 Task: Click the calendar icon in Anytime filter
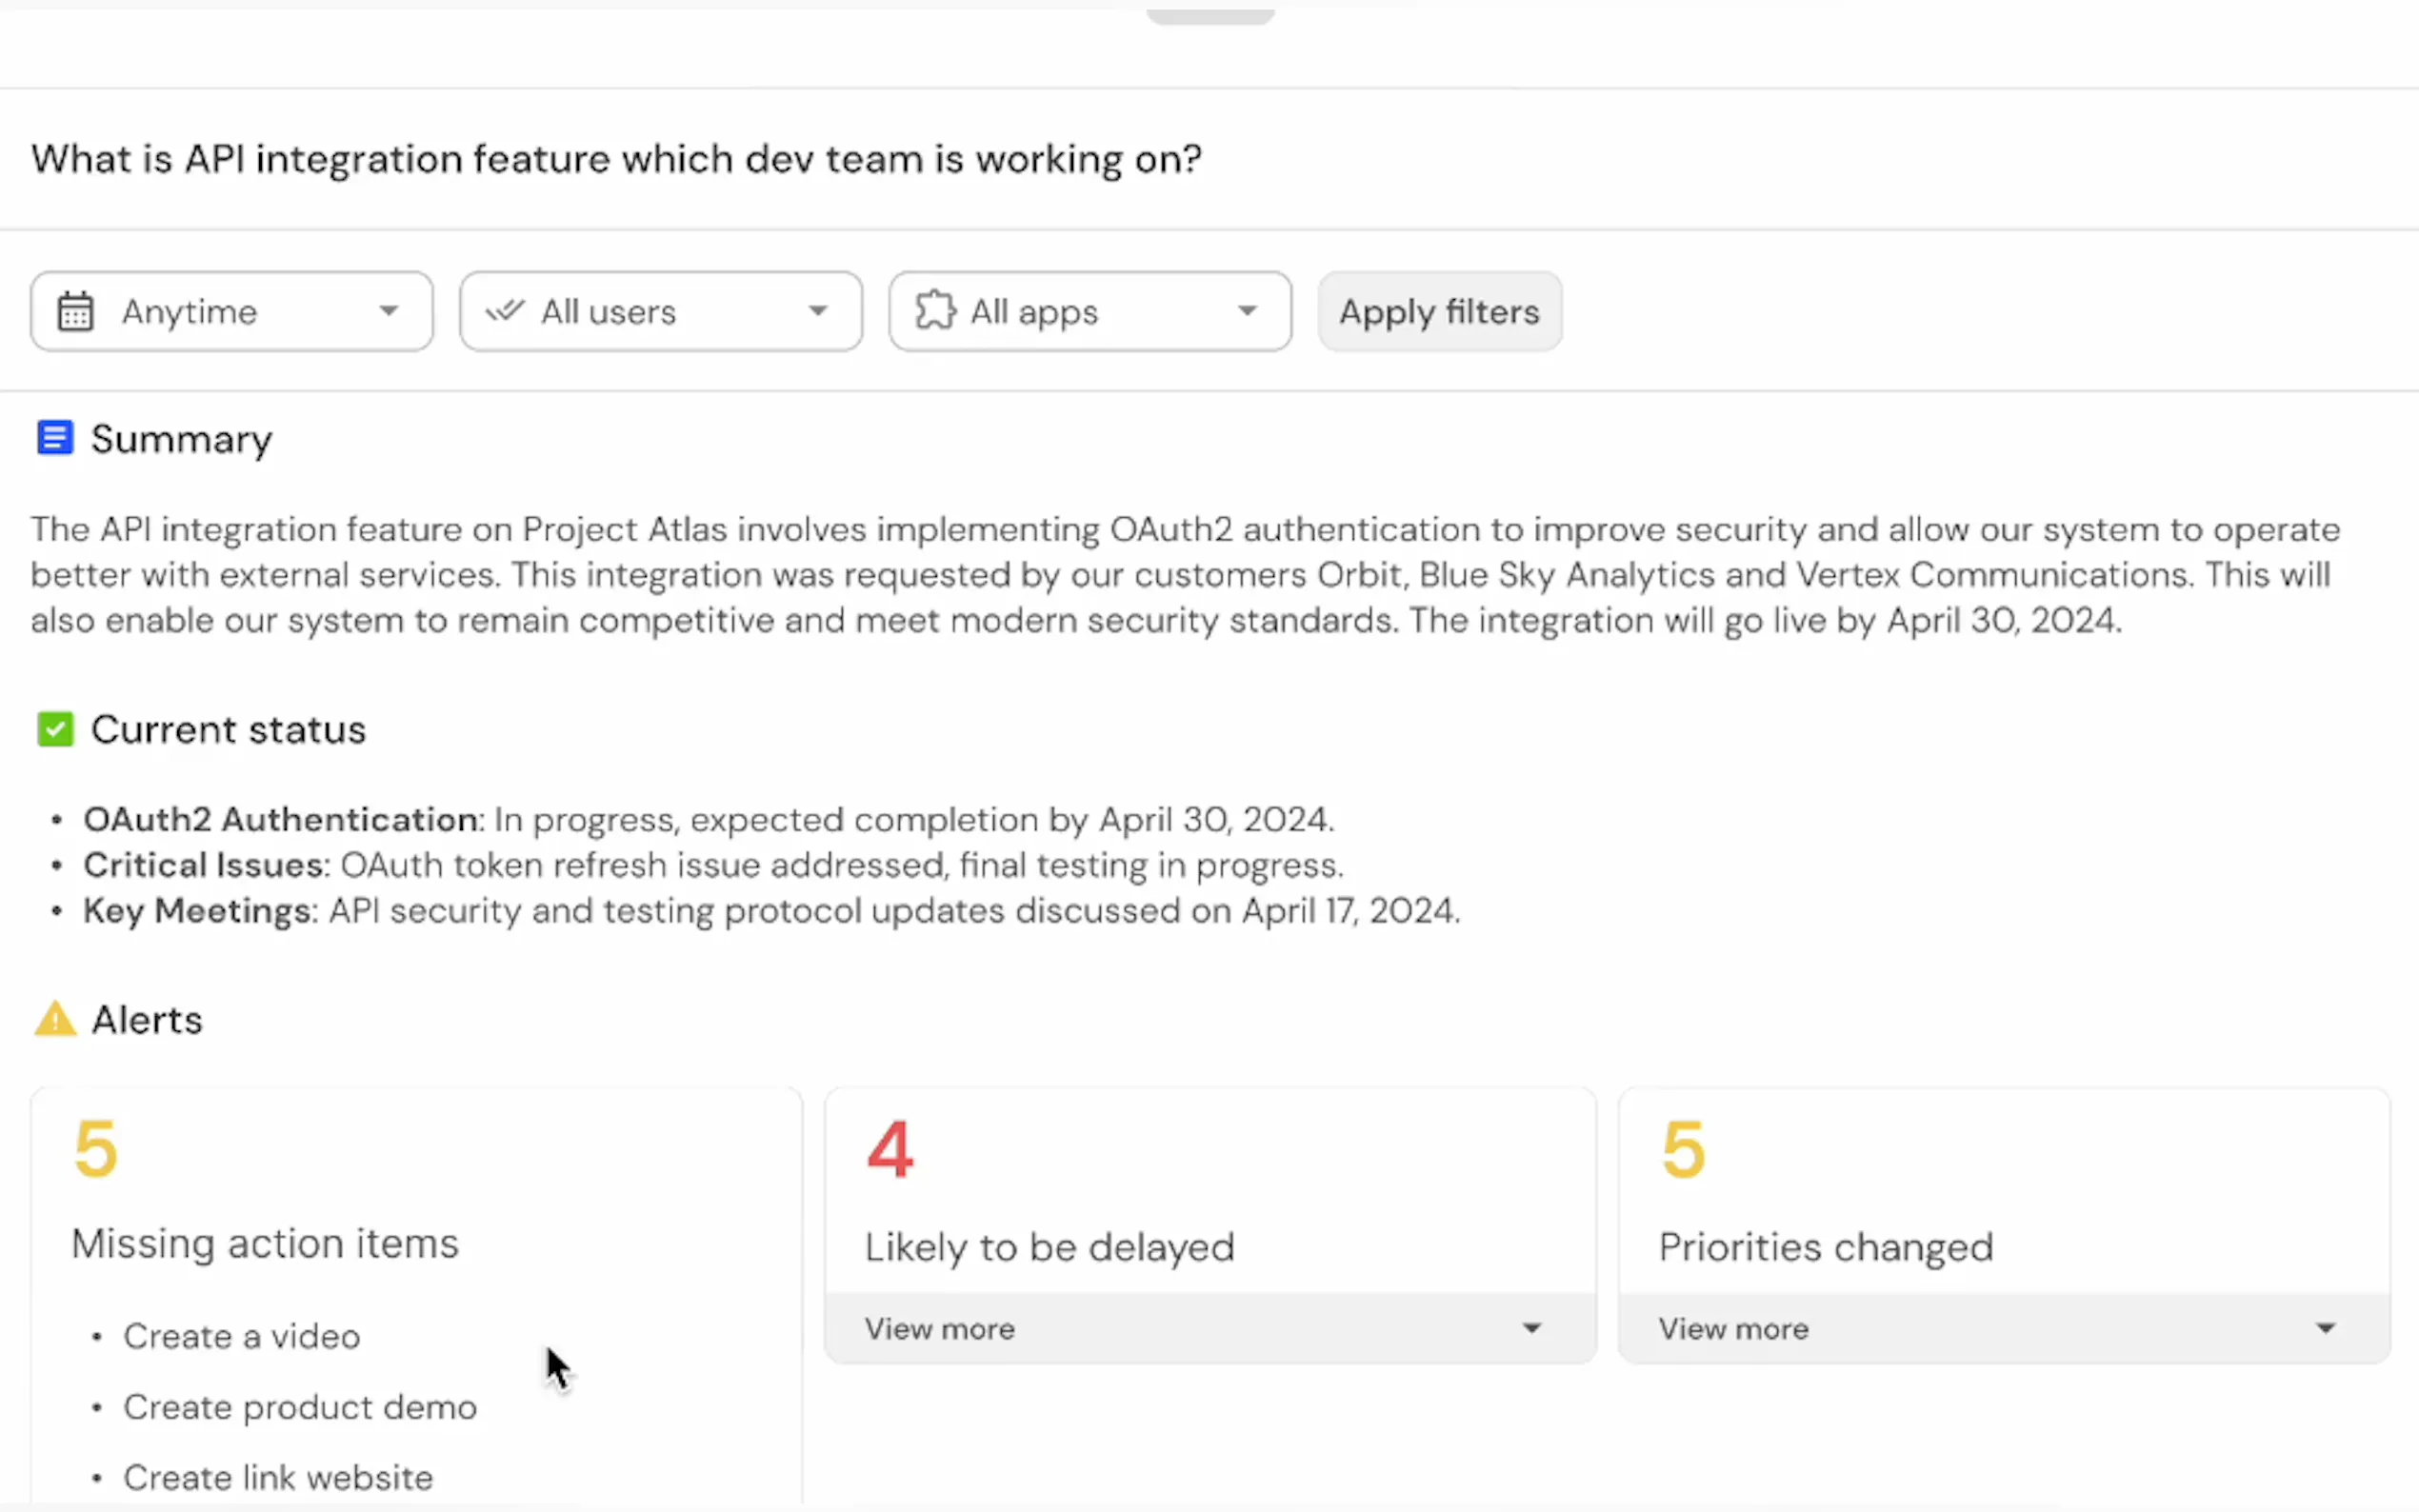[x=75, y=312]
